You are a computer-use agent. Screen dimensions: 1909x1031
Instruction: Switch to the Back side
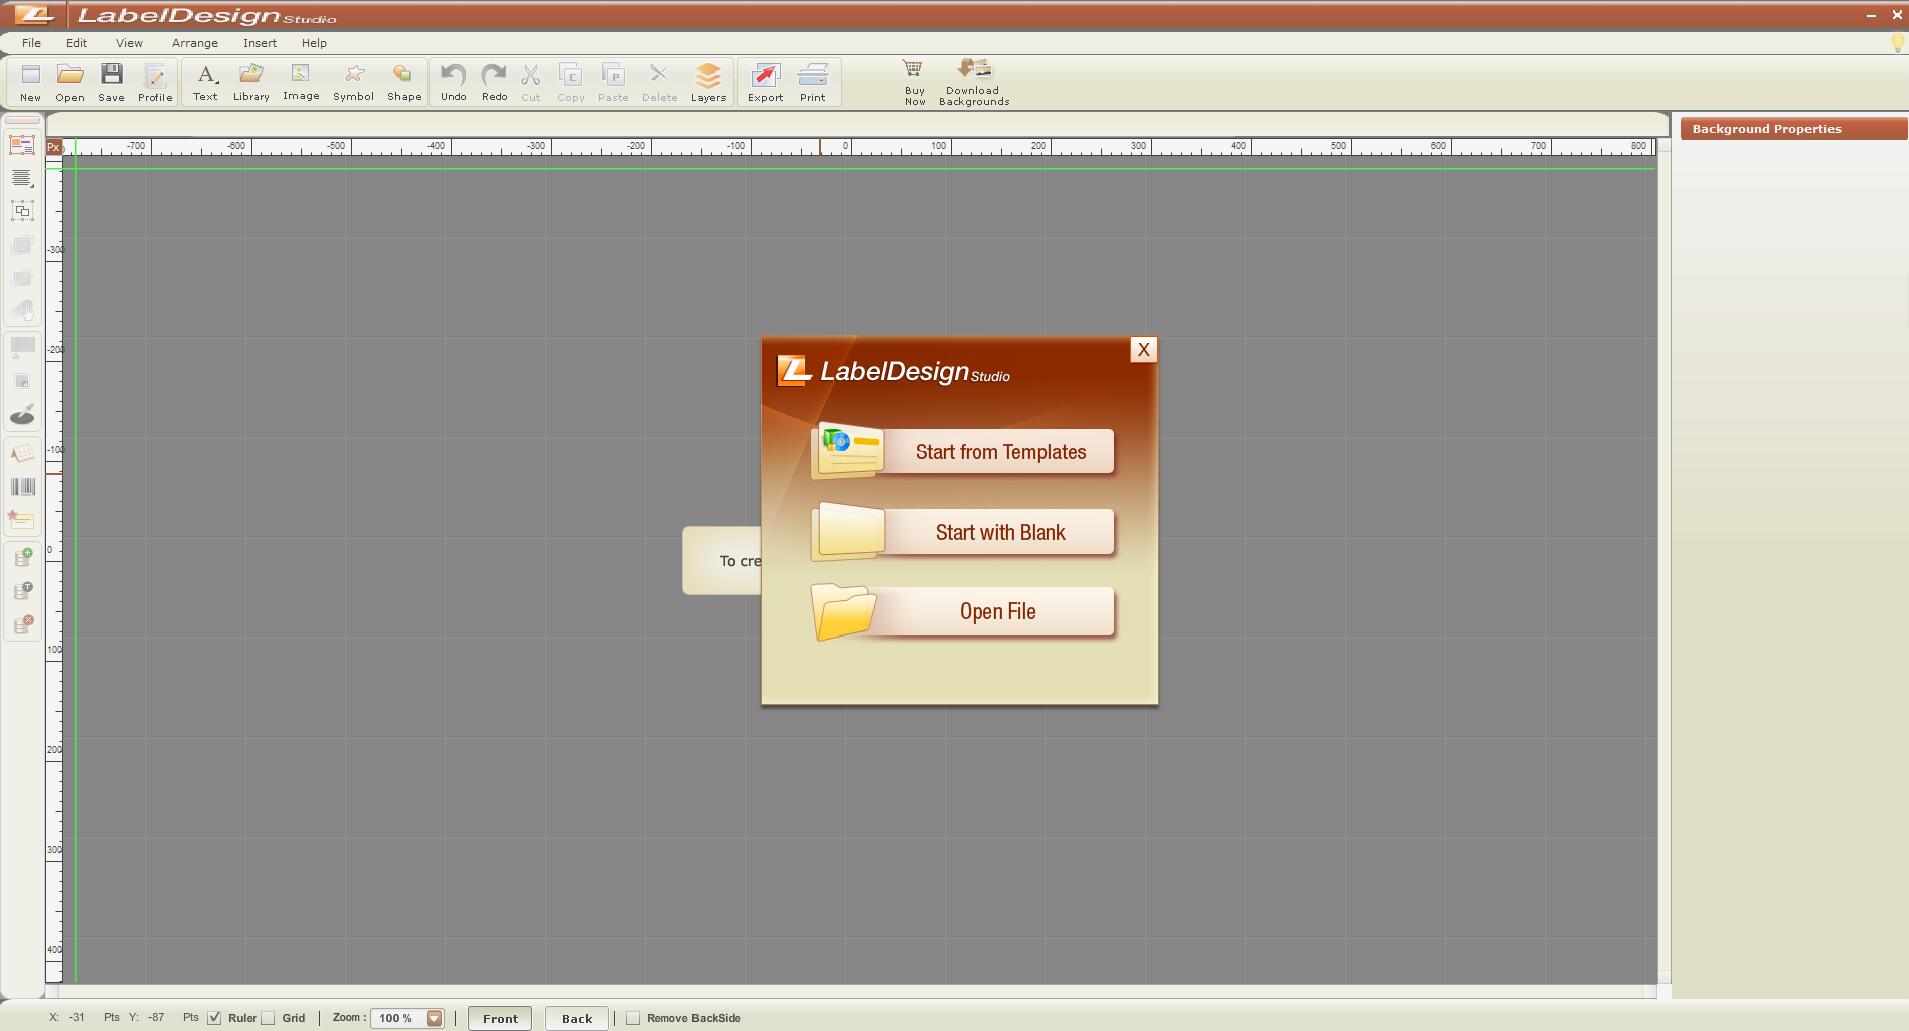[x=577, y=1018]
